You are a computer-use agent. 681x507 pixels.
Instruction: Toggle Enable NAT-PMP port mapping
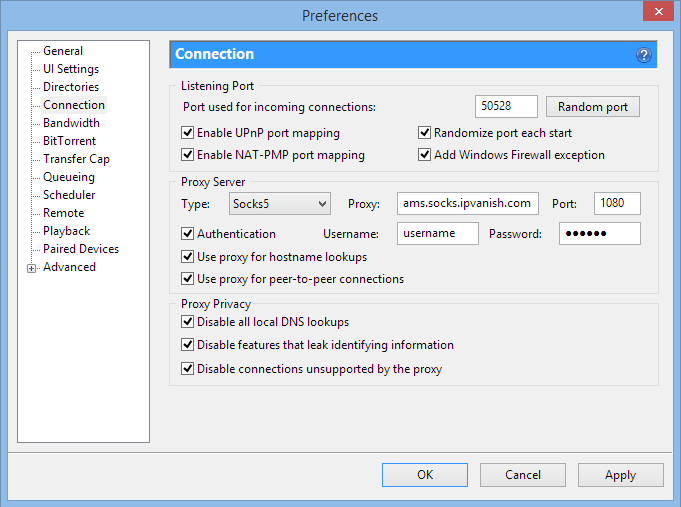[x=187, y=155]
